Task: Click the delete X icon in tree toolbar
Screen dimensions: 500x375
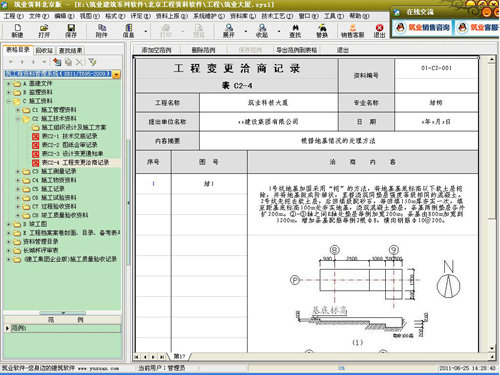Action: pyautogui.click(x=79, y=62)
